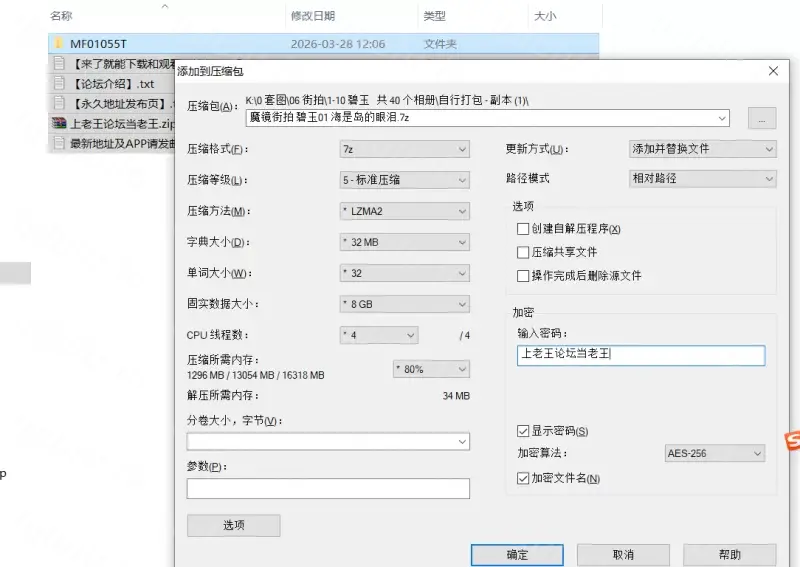Open the 压缩格式 7z dropdown

tap(405, 149)
